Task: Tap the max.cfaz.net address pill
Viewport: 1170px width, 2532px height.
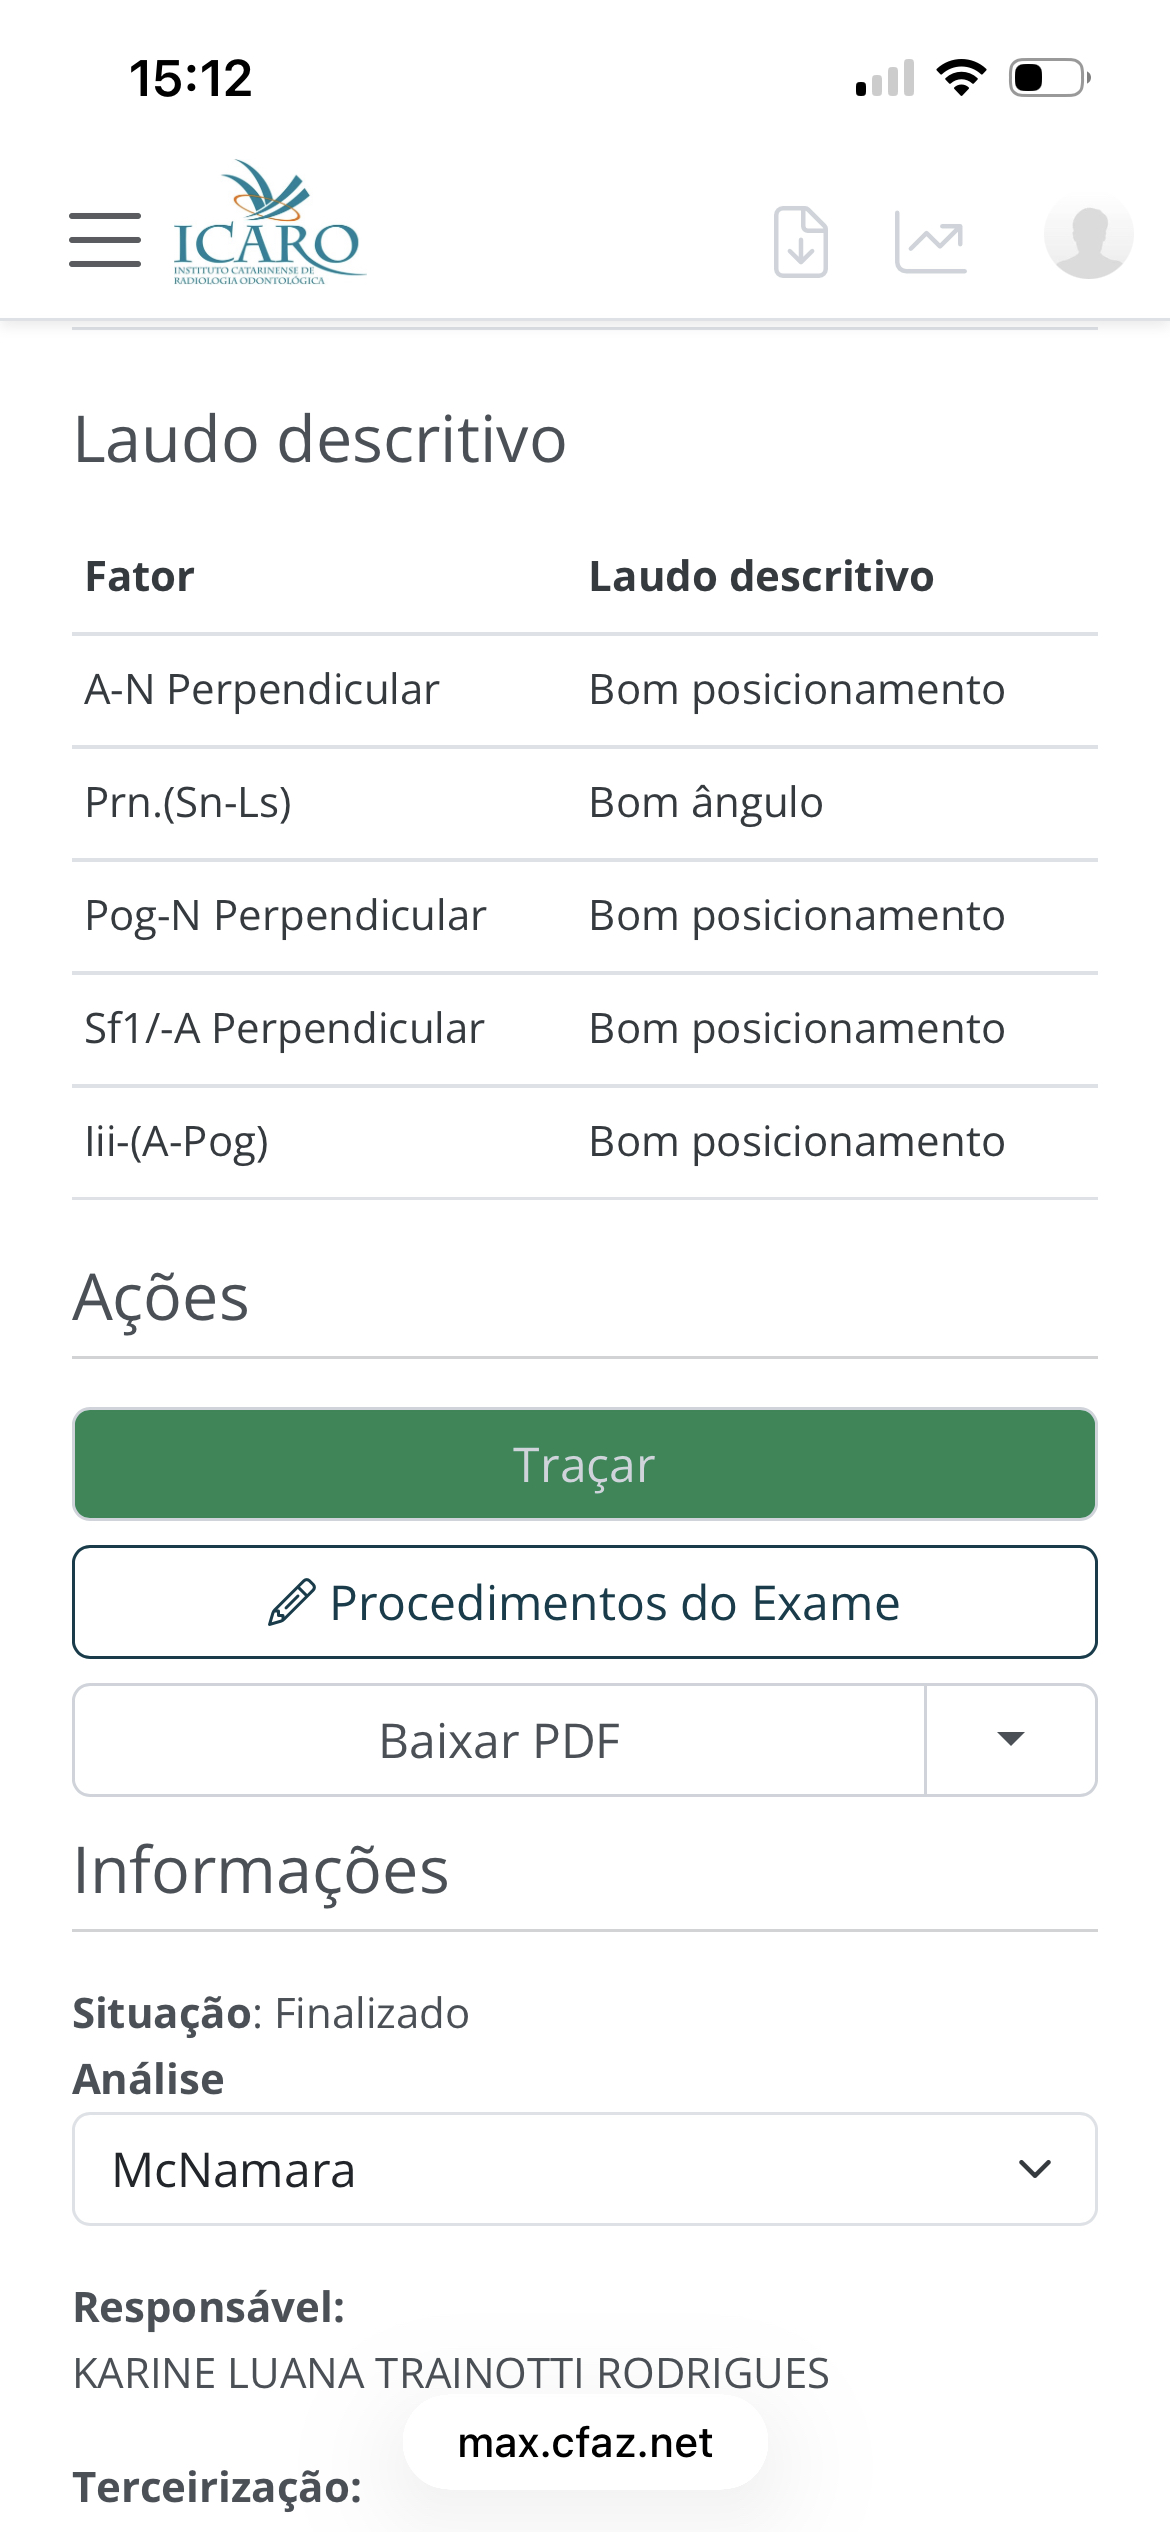Action: tap(585, 2443)
